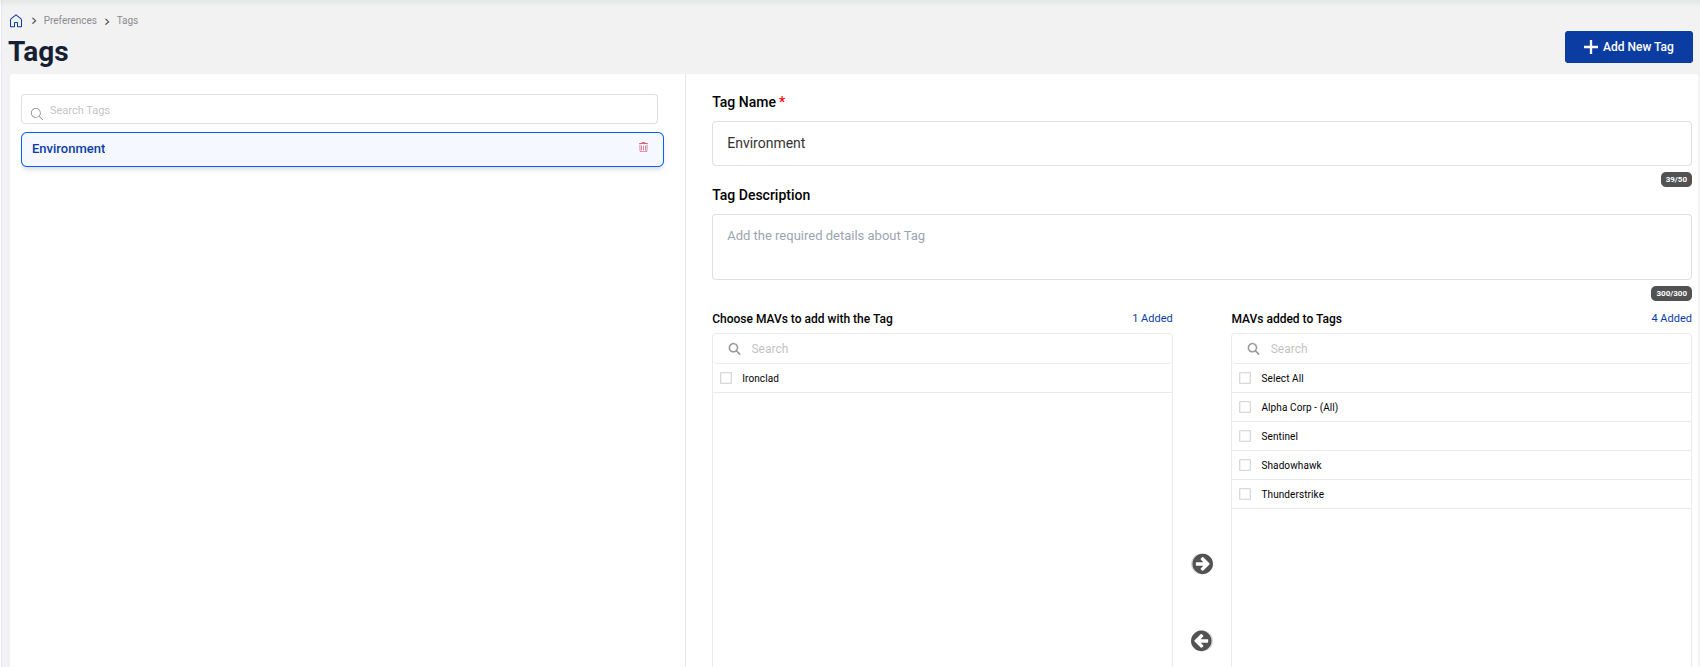Click the Tags breadcrumb item
Viewport: 1700px width, 667px height.
coord(127,21)
